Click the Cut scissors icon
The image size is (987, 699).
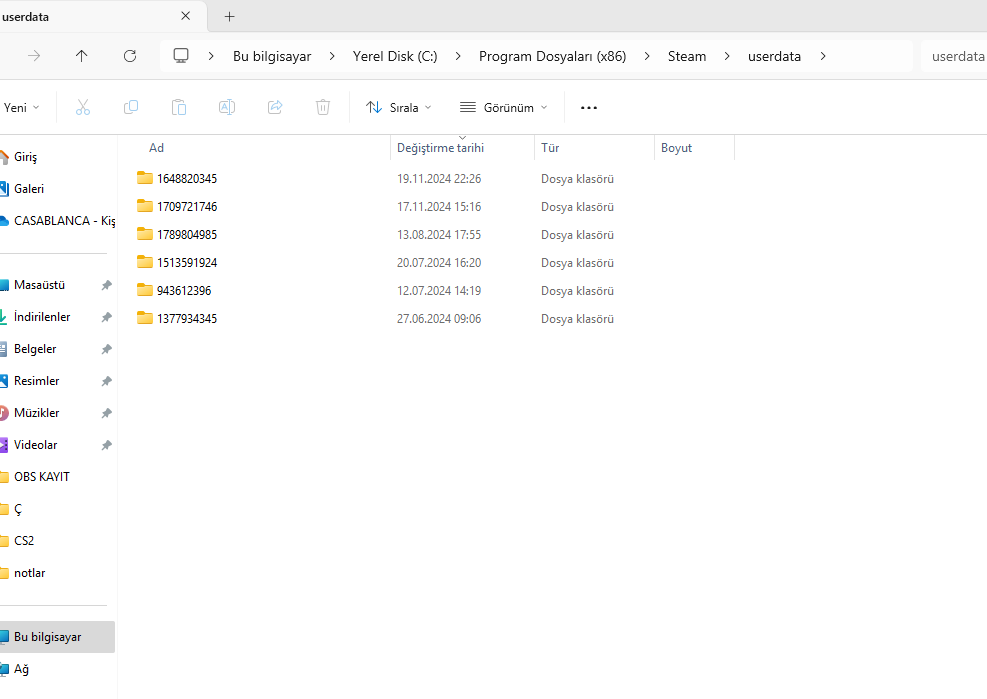point(82,108)
